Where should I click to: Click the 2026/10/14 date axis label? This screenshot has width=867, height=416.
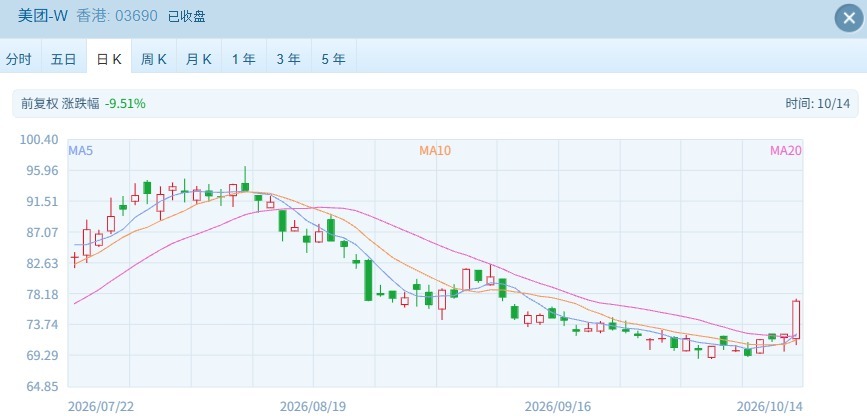tap(770, 407)
